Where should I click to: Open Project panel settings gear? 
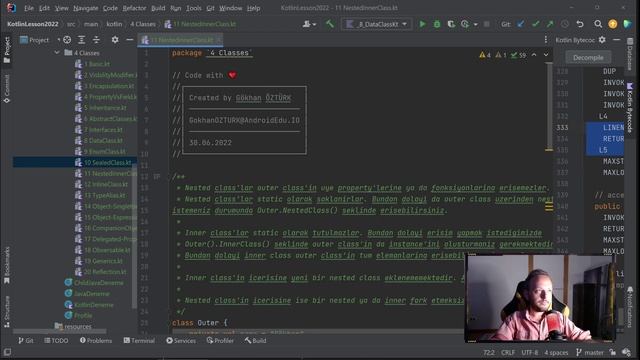point(115,40)
